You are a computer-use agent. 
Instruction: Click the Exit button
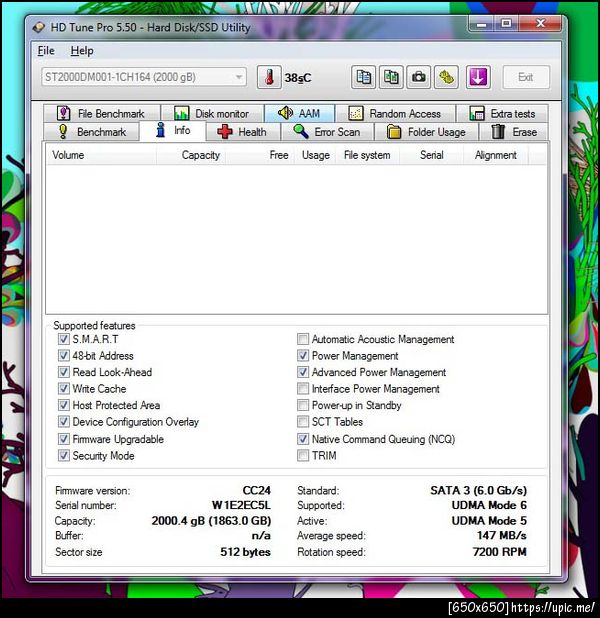526,77
